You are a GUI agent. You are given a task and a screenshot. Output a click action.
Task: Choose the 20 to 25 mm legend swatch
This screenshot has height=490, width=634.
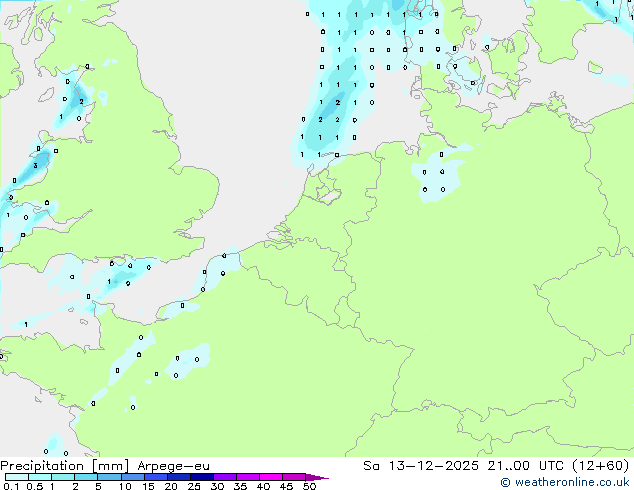(x=178, y=477)
